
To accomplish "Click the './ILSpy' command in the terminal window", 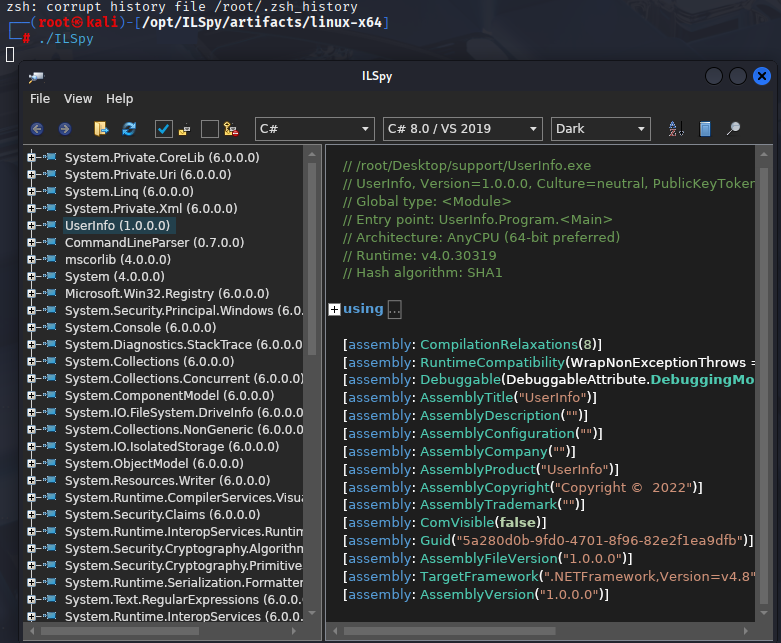I will tap(66, 39).
